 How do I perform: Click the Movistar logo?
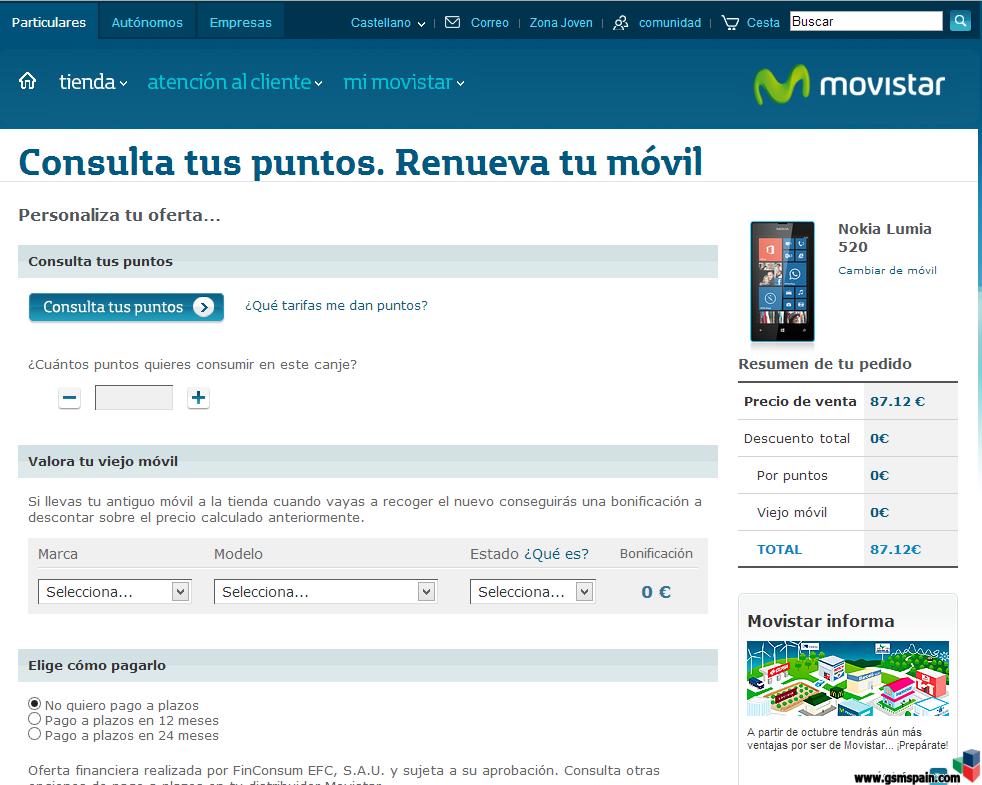pyautogui.click(x=849, y=85)
